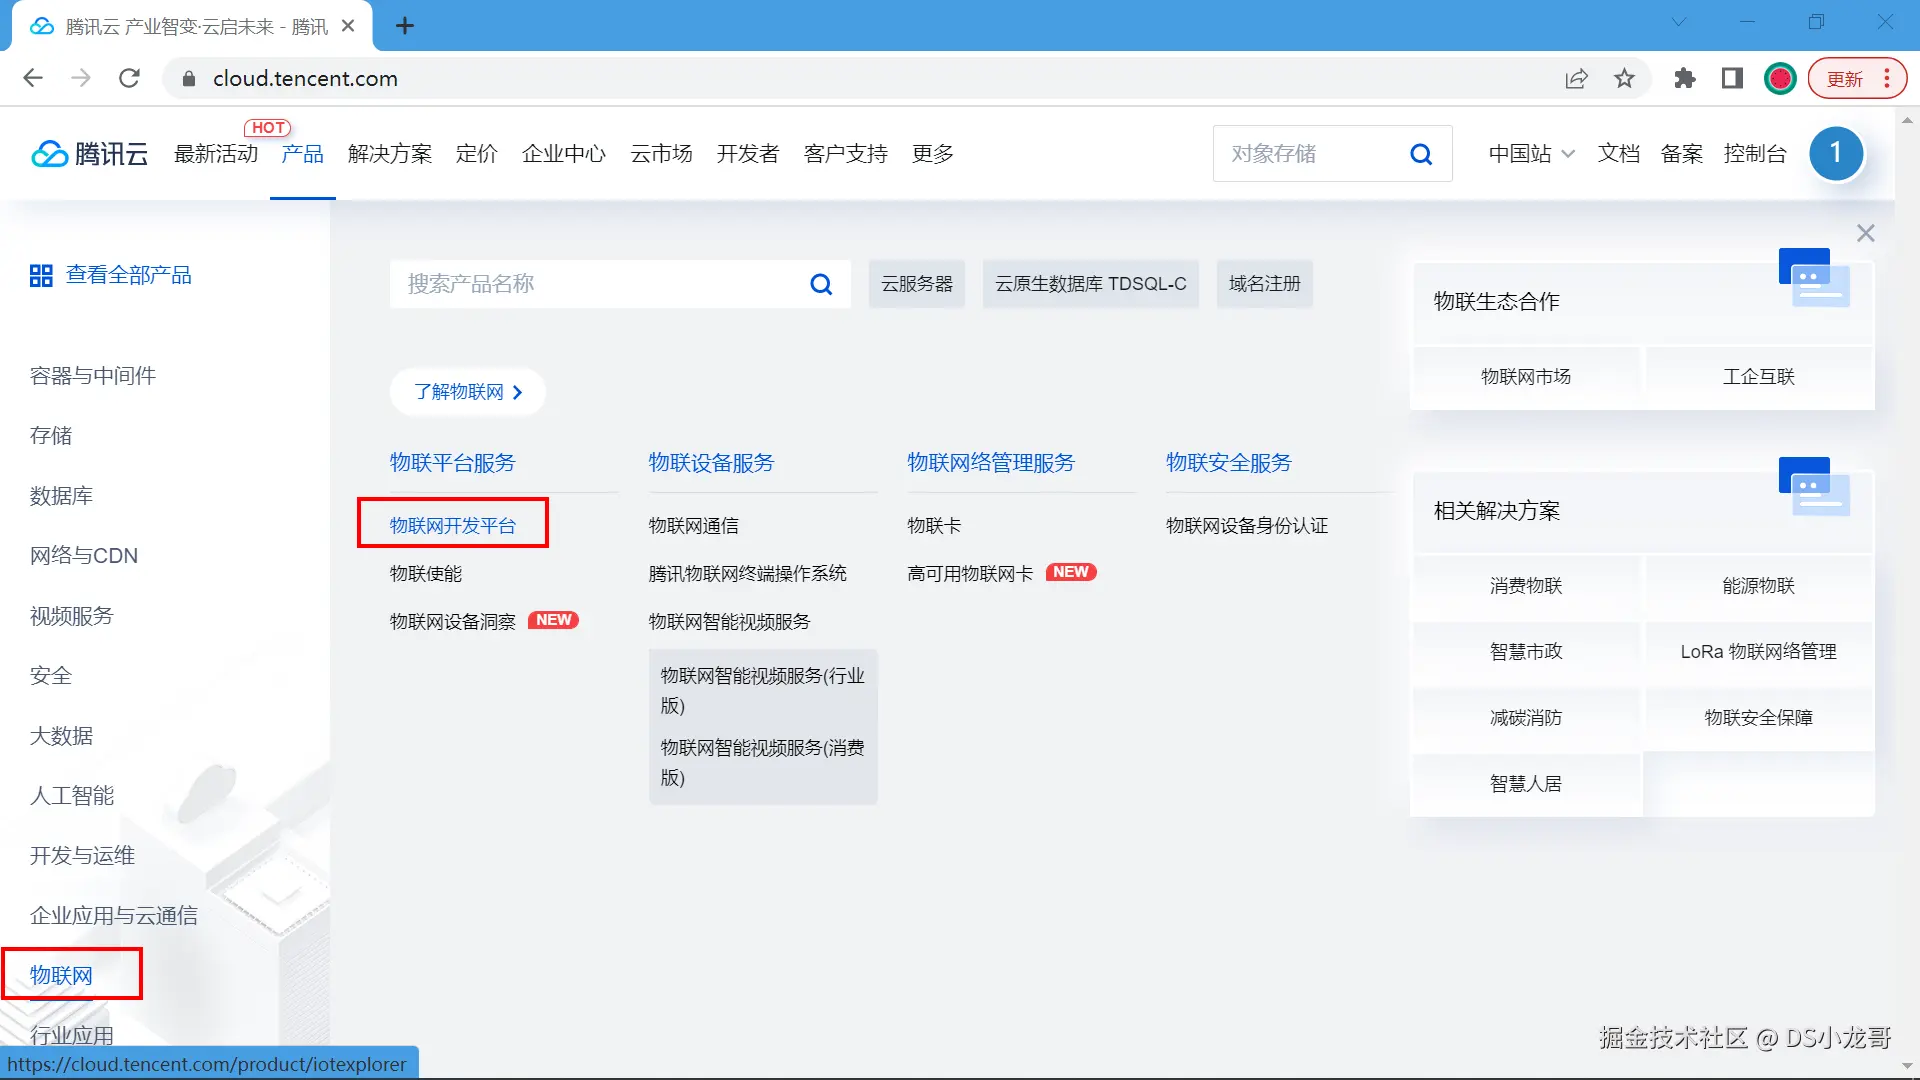
Task: Open the browser side panel icon
Action: point(1732,79)
